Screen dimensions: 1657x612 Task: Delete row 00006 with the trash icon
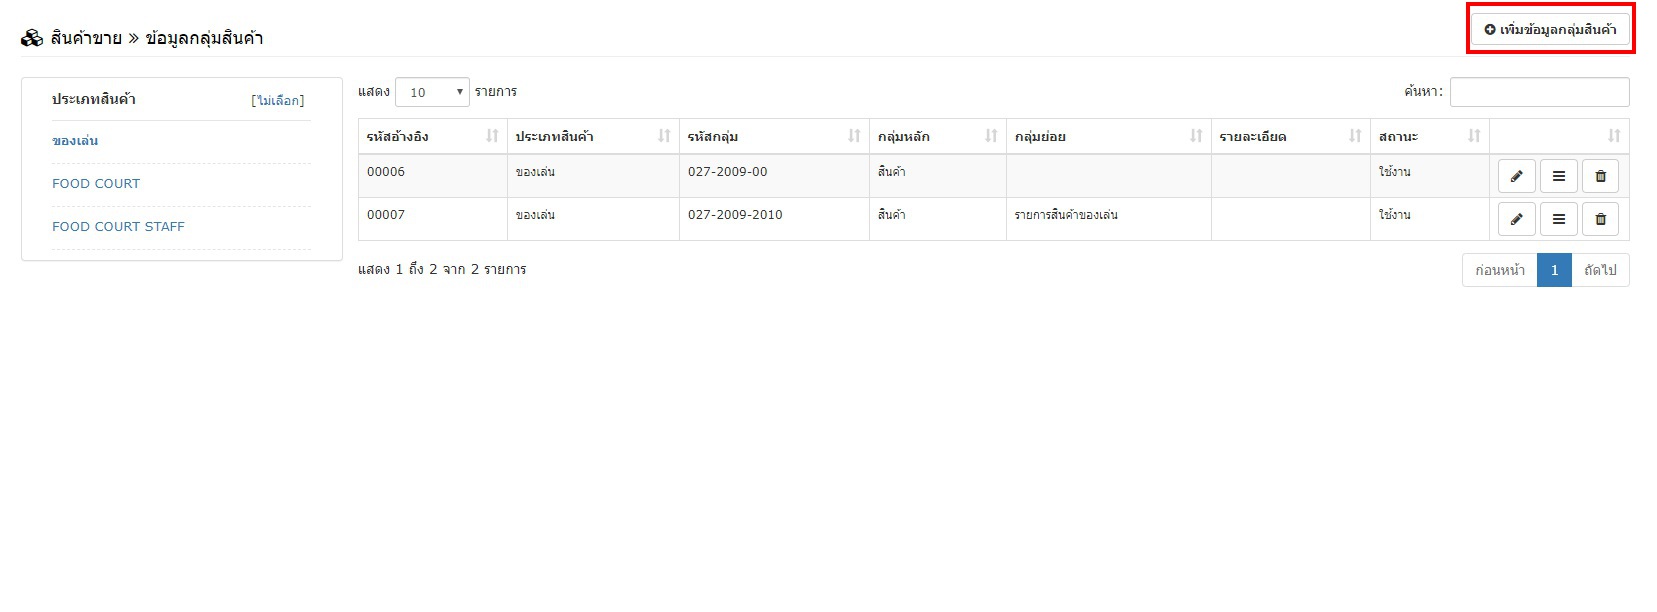click(1600, 176)
